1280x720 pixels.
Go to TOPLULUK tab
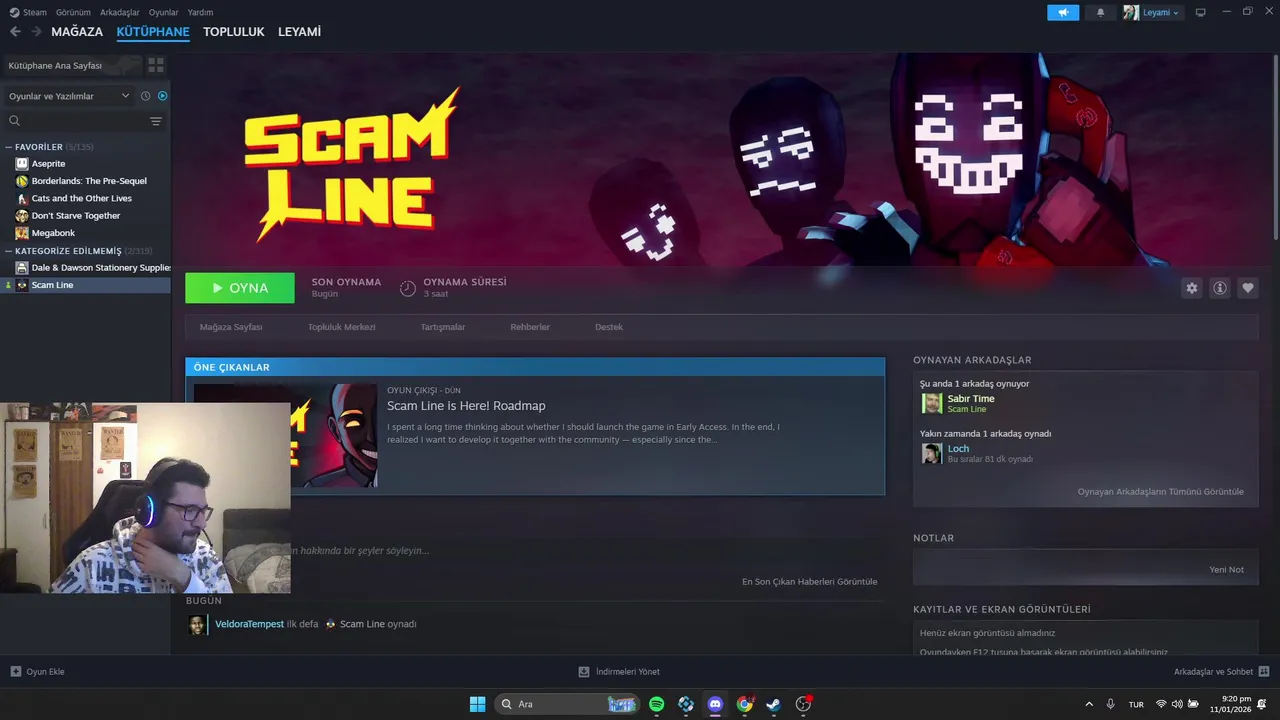233,32
